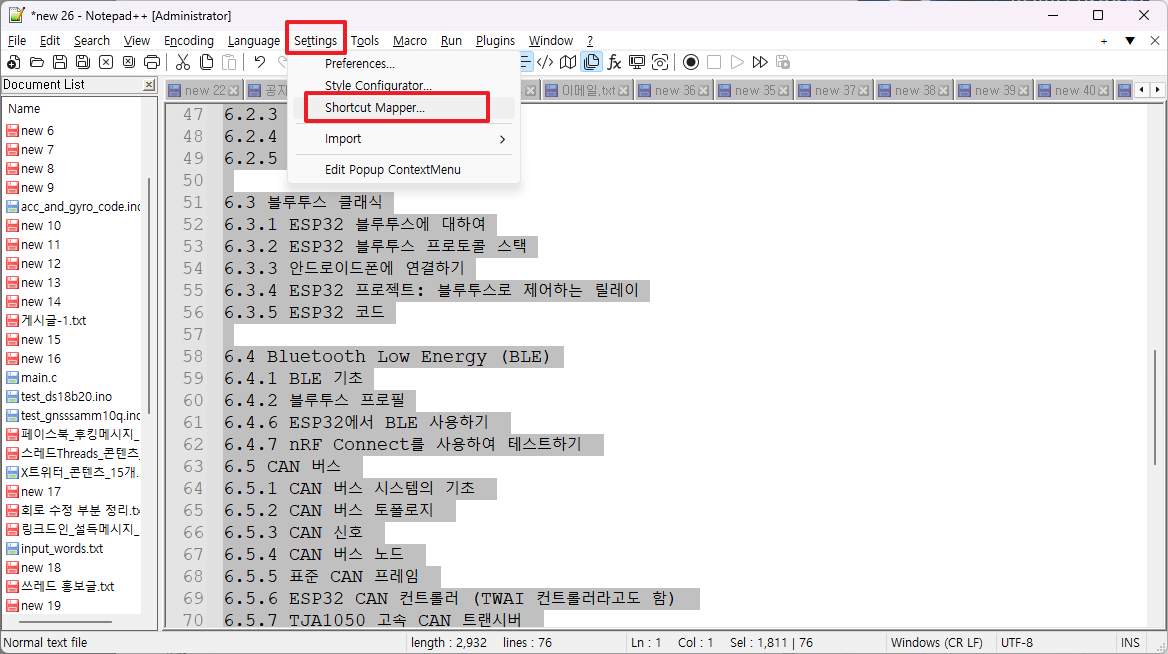Click the Undo arrow icon
Image resolution: width=1168 pixels, height=654 pixels.
[259, 63]
